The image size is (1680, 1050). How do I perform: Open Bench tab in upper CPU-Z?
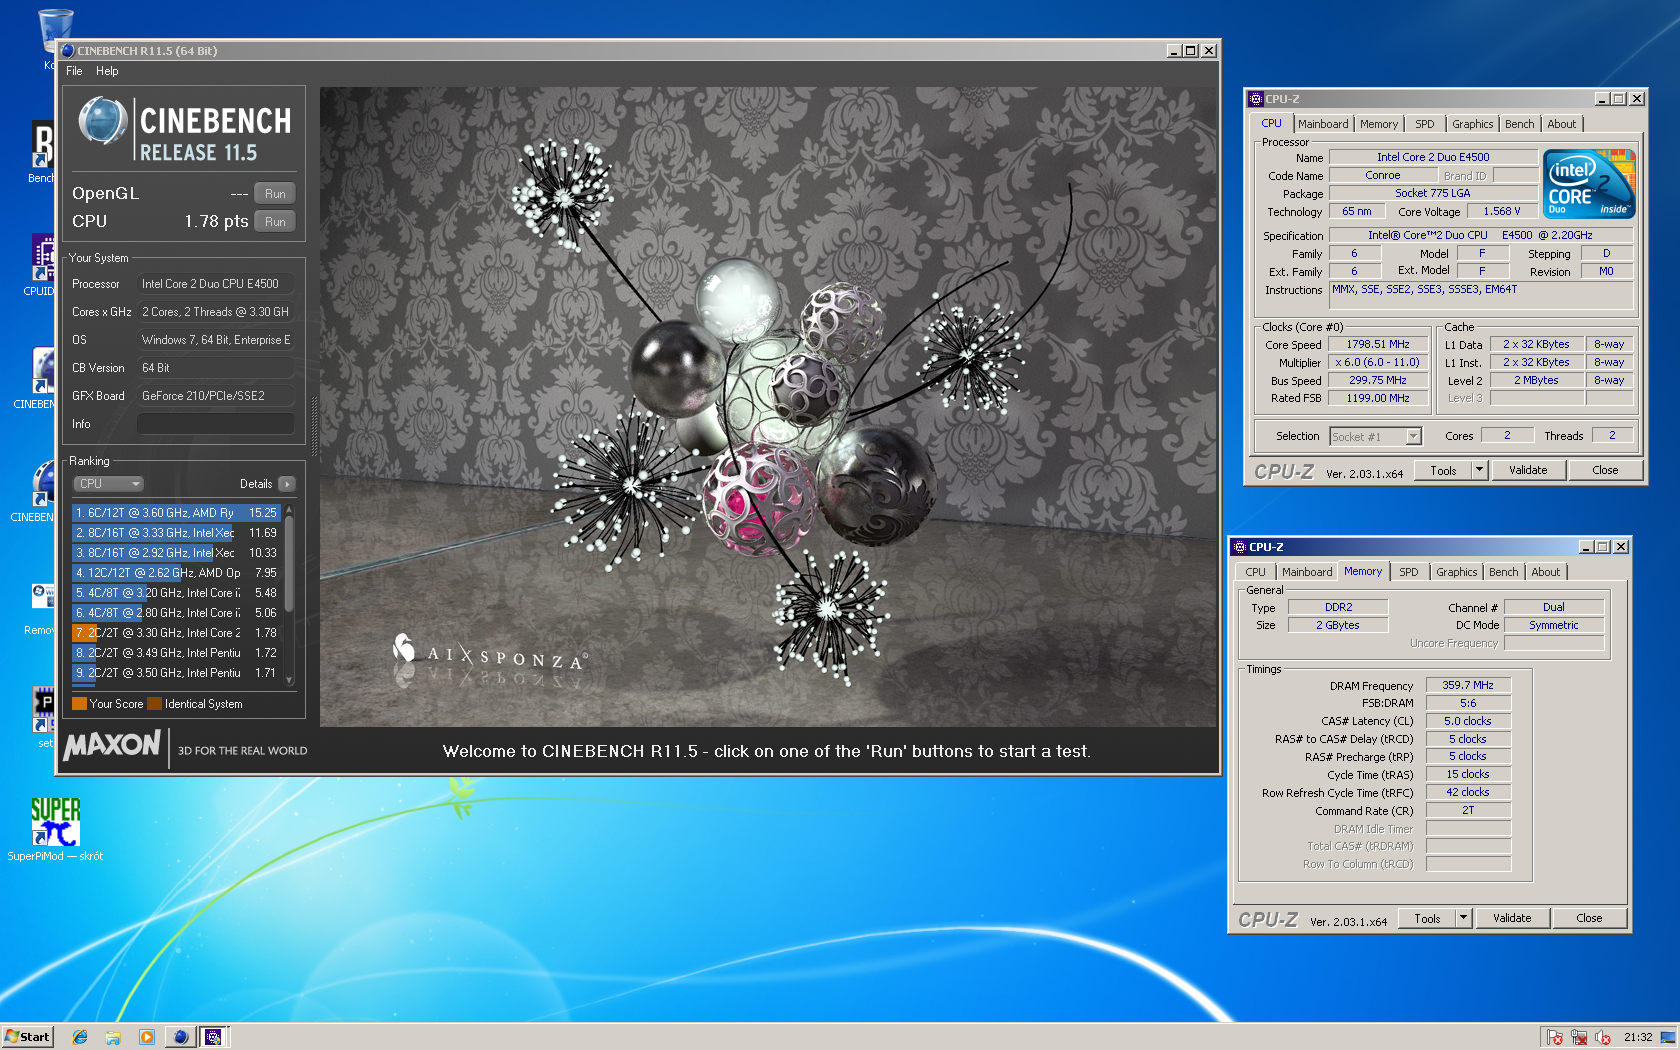1520,124
